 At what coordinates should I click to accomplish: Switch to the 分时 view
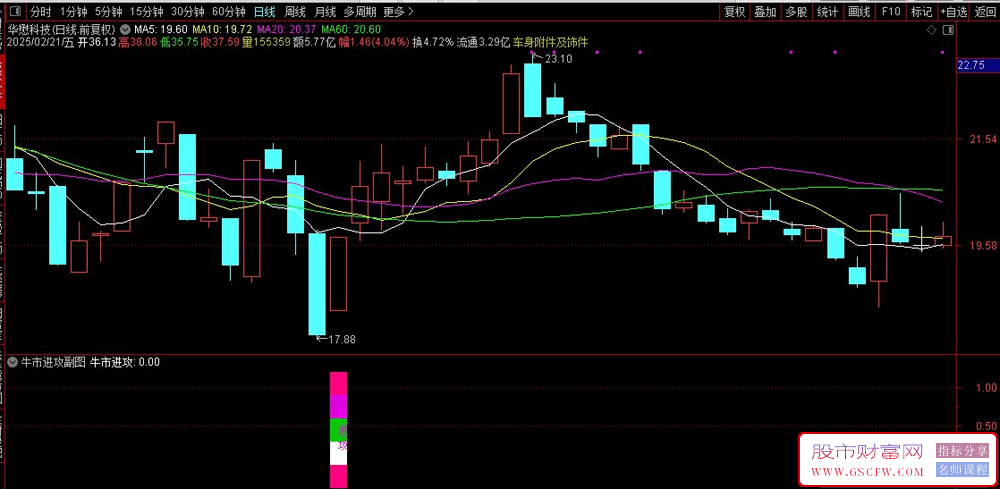(40, 11)
